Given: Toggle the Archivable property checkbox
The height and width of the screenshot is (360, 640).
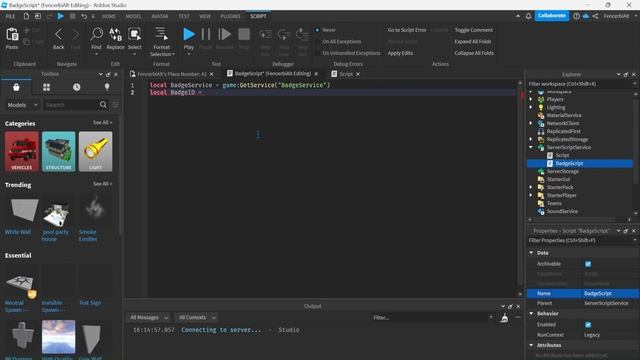Looking at the screenshot, I should pyautogui.click(x=588, y=264).
